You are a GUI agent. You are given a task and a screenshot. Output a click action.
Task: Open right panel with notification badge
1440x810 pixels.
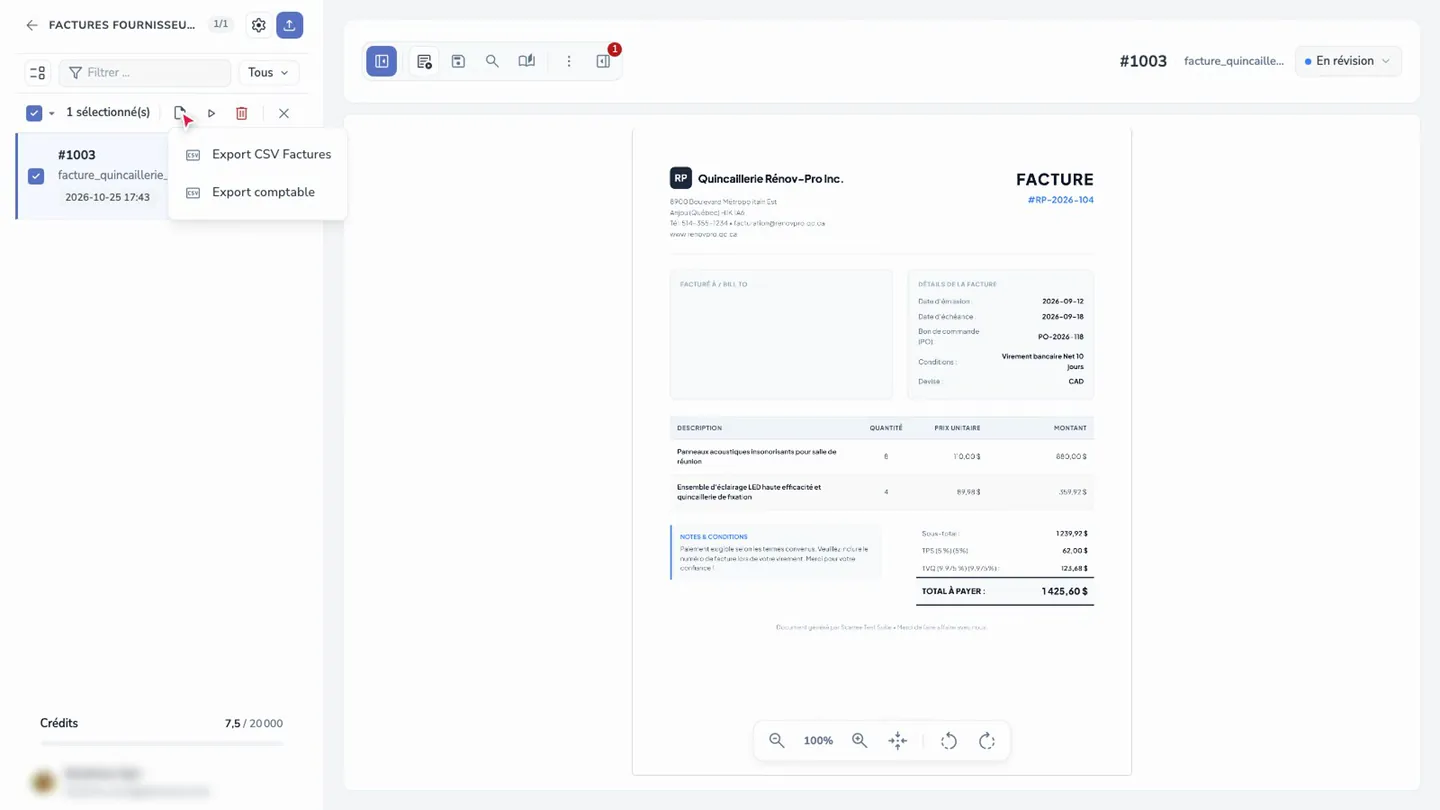[x=603, y=61]
